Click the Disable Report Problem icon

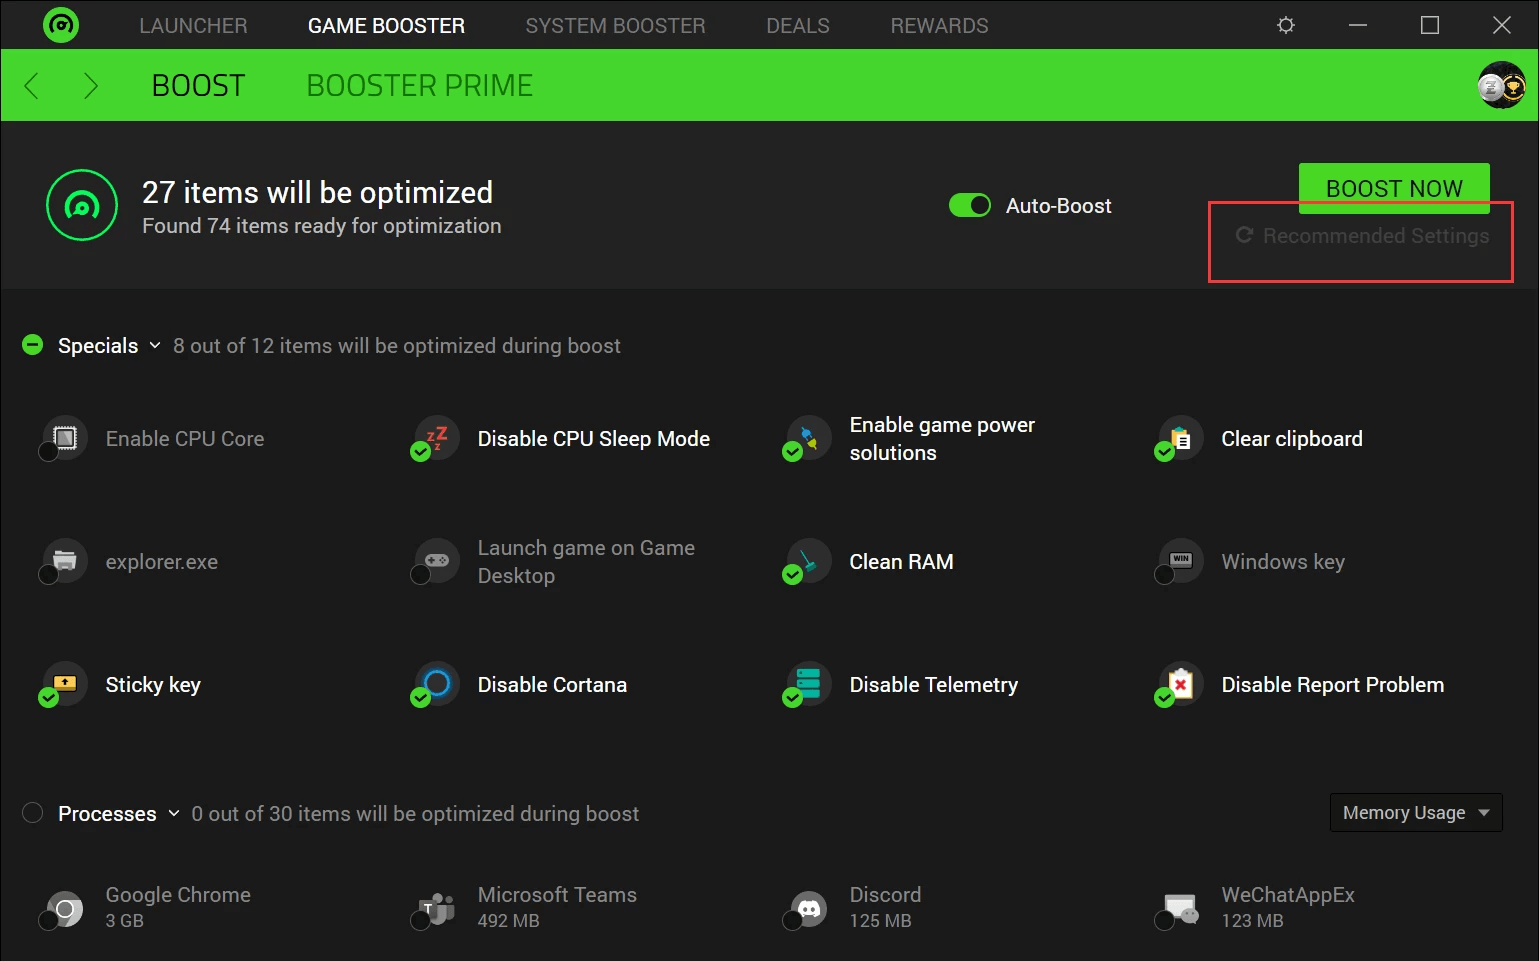1180,684
